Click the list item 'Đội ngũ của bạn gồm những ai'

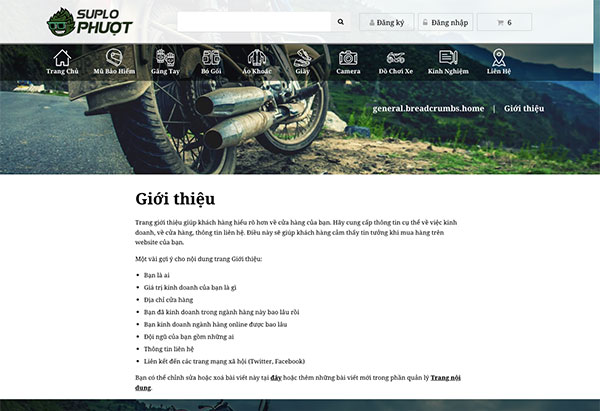click(189, 337)
